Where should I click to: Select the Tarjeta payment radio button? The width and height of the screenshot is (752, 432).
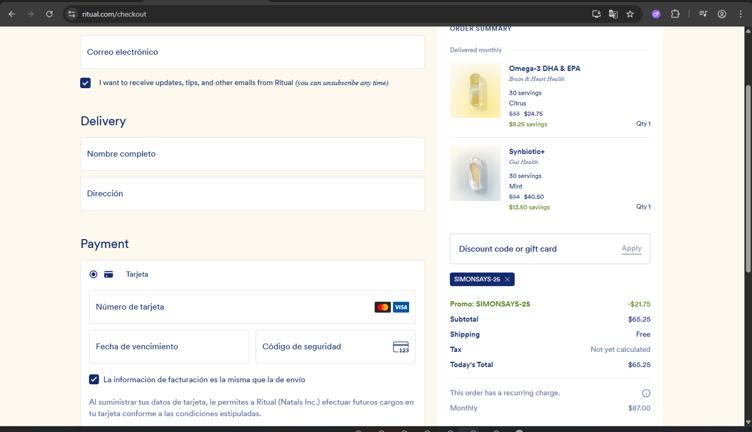[x=93, y=274]
